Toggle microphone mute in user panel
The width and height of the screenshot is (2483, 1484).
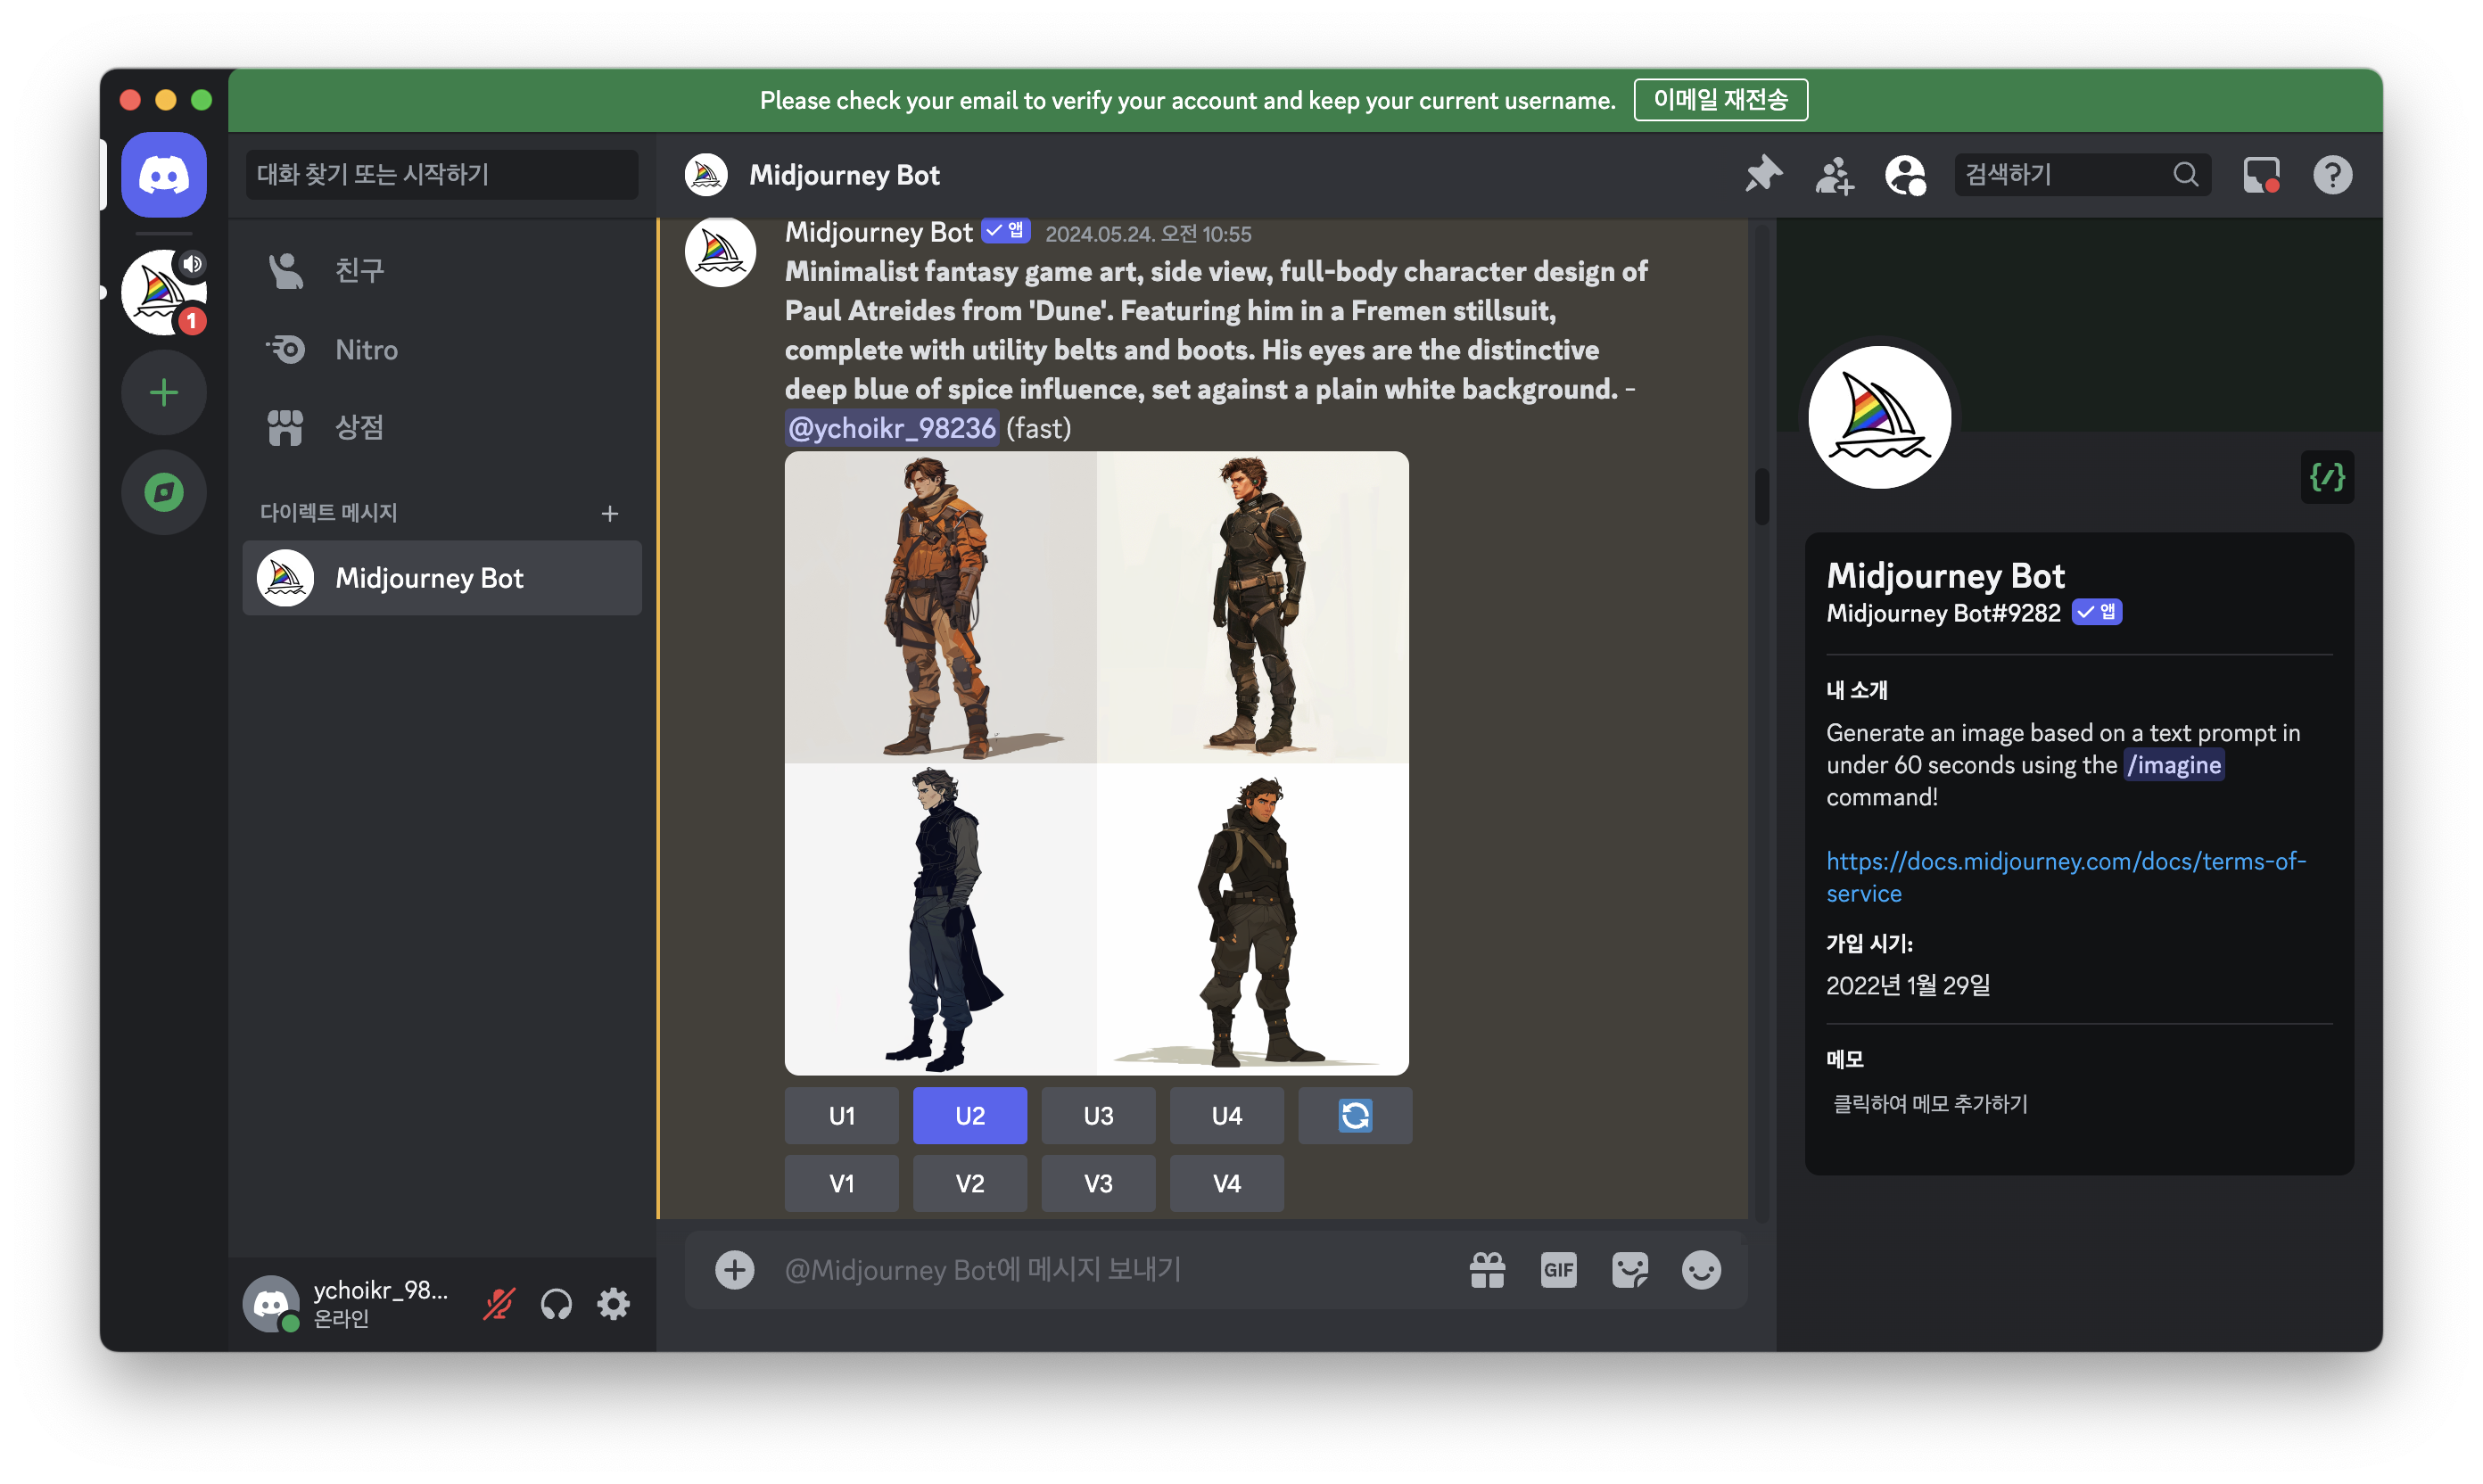tap(498, 1303)
